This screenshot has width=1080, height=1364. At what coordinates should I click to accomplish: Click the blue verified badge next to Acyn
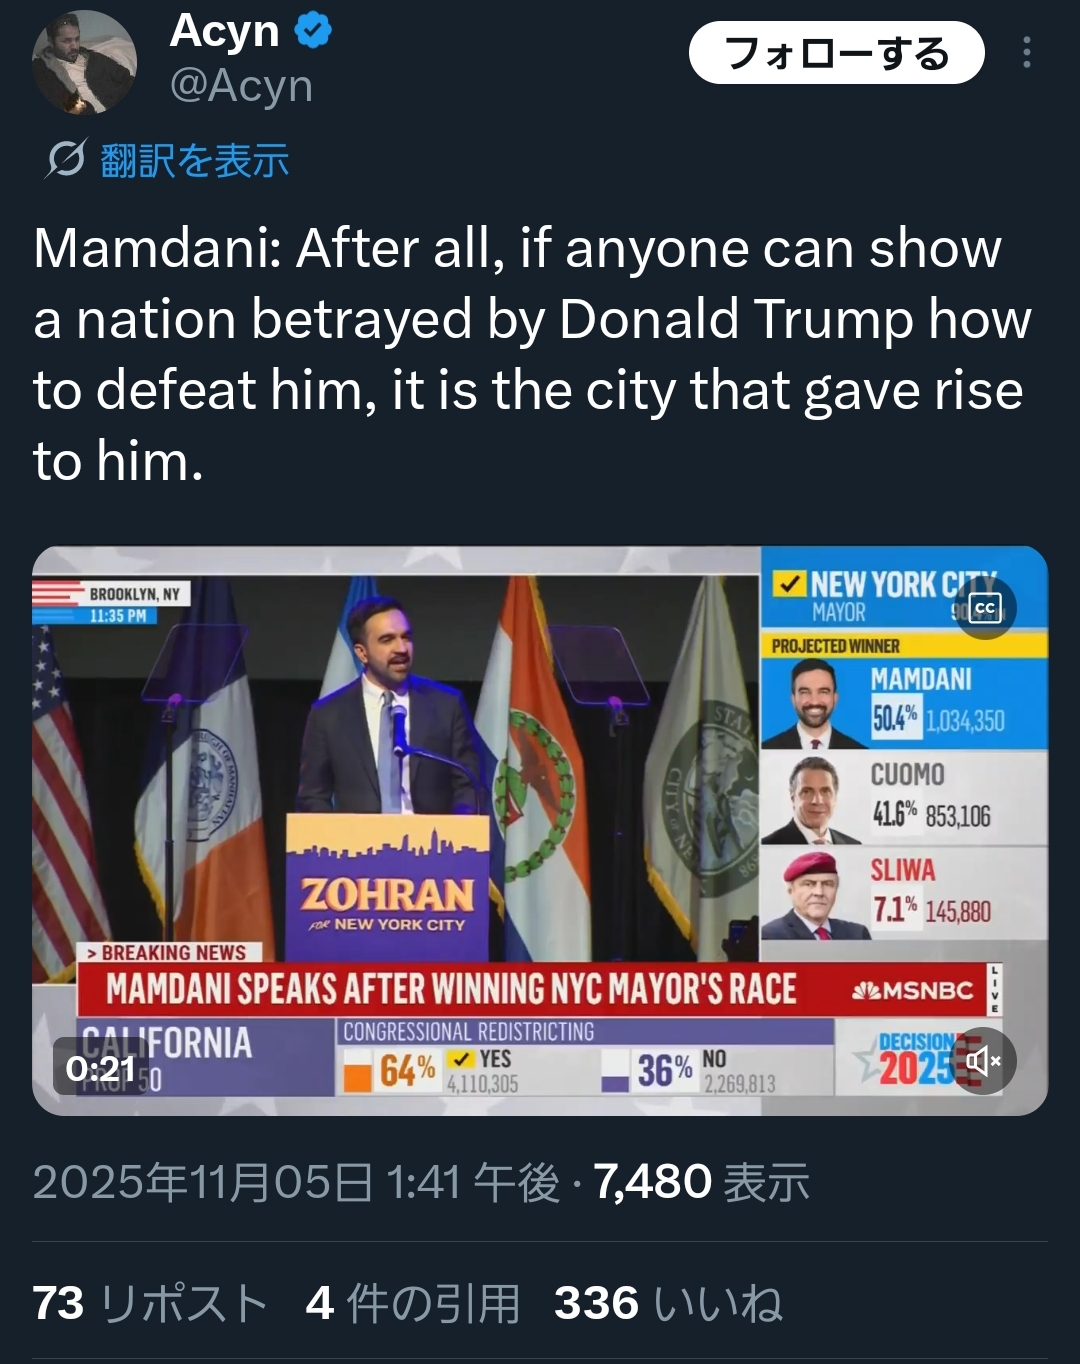[313, 31]
